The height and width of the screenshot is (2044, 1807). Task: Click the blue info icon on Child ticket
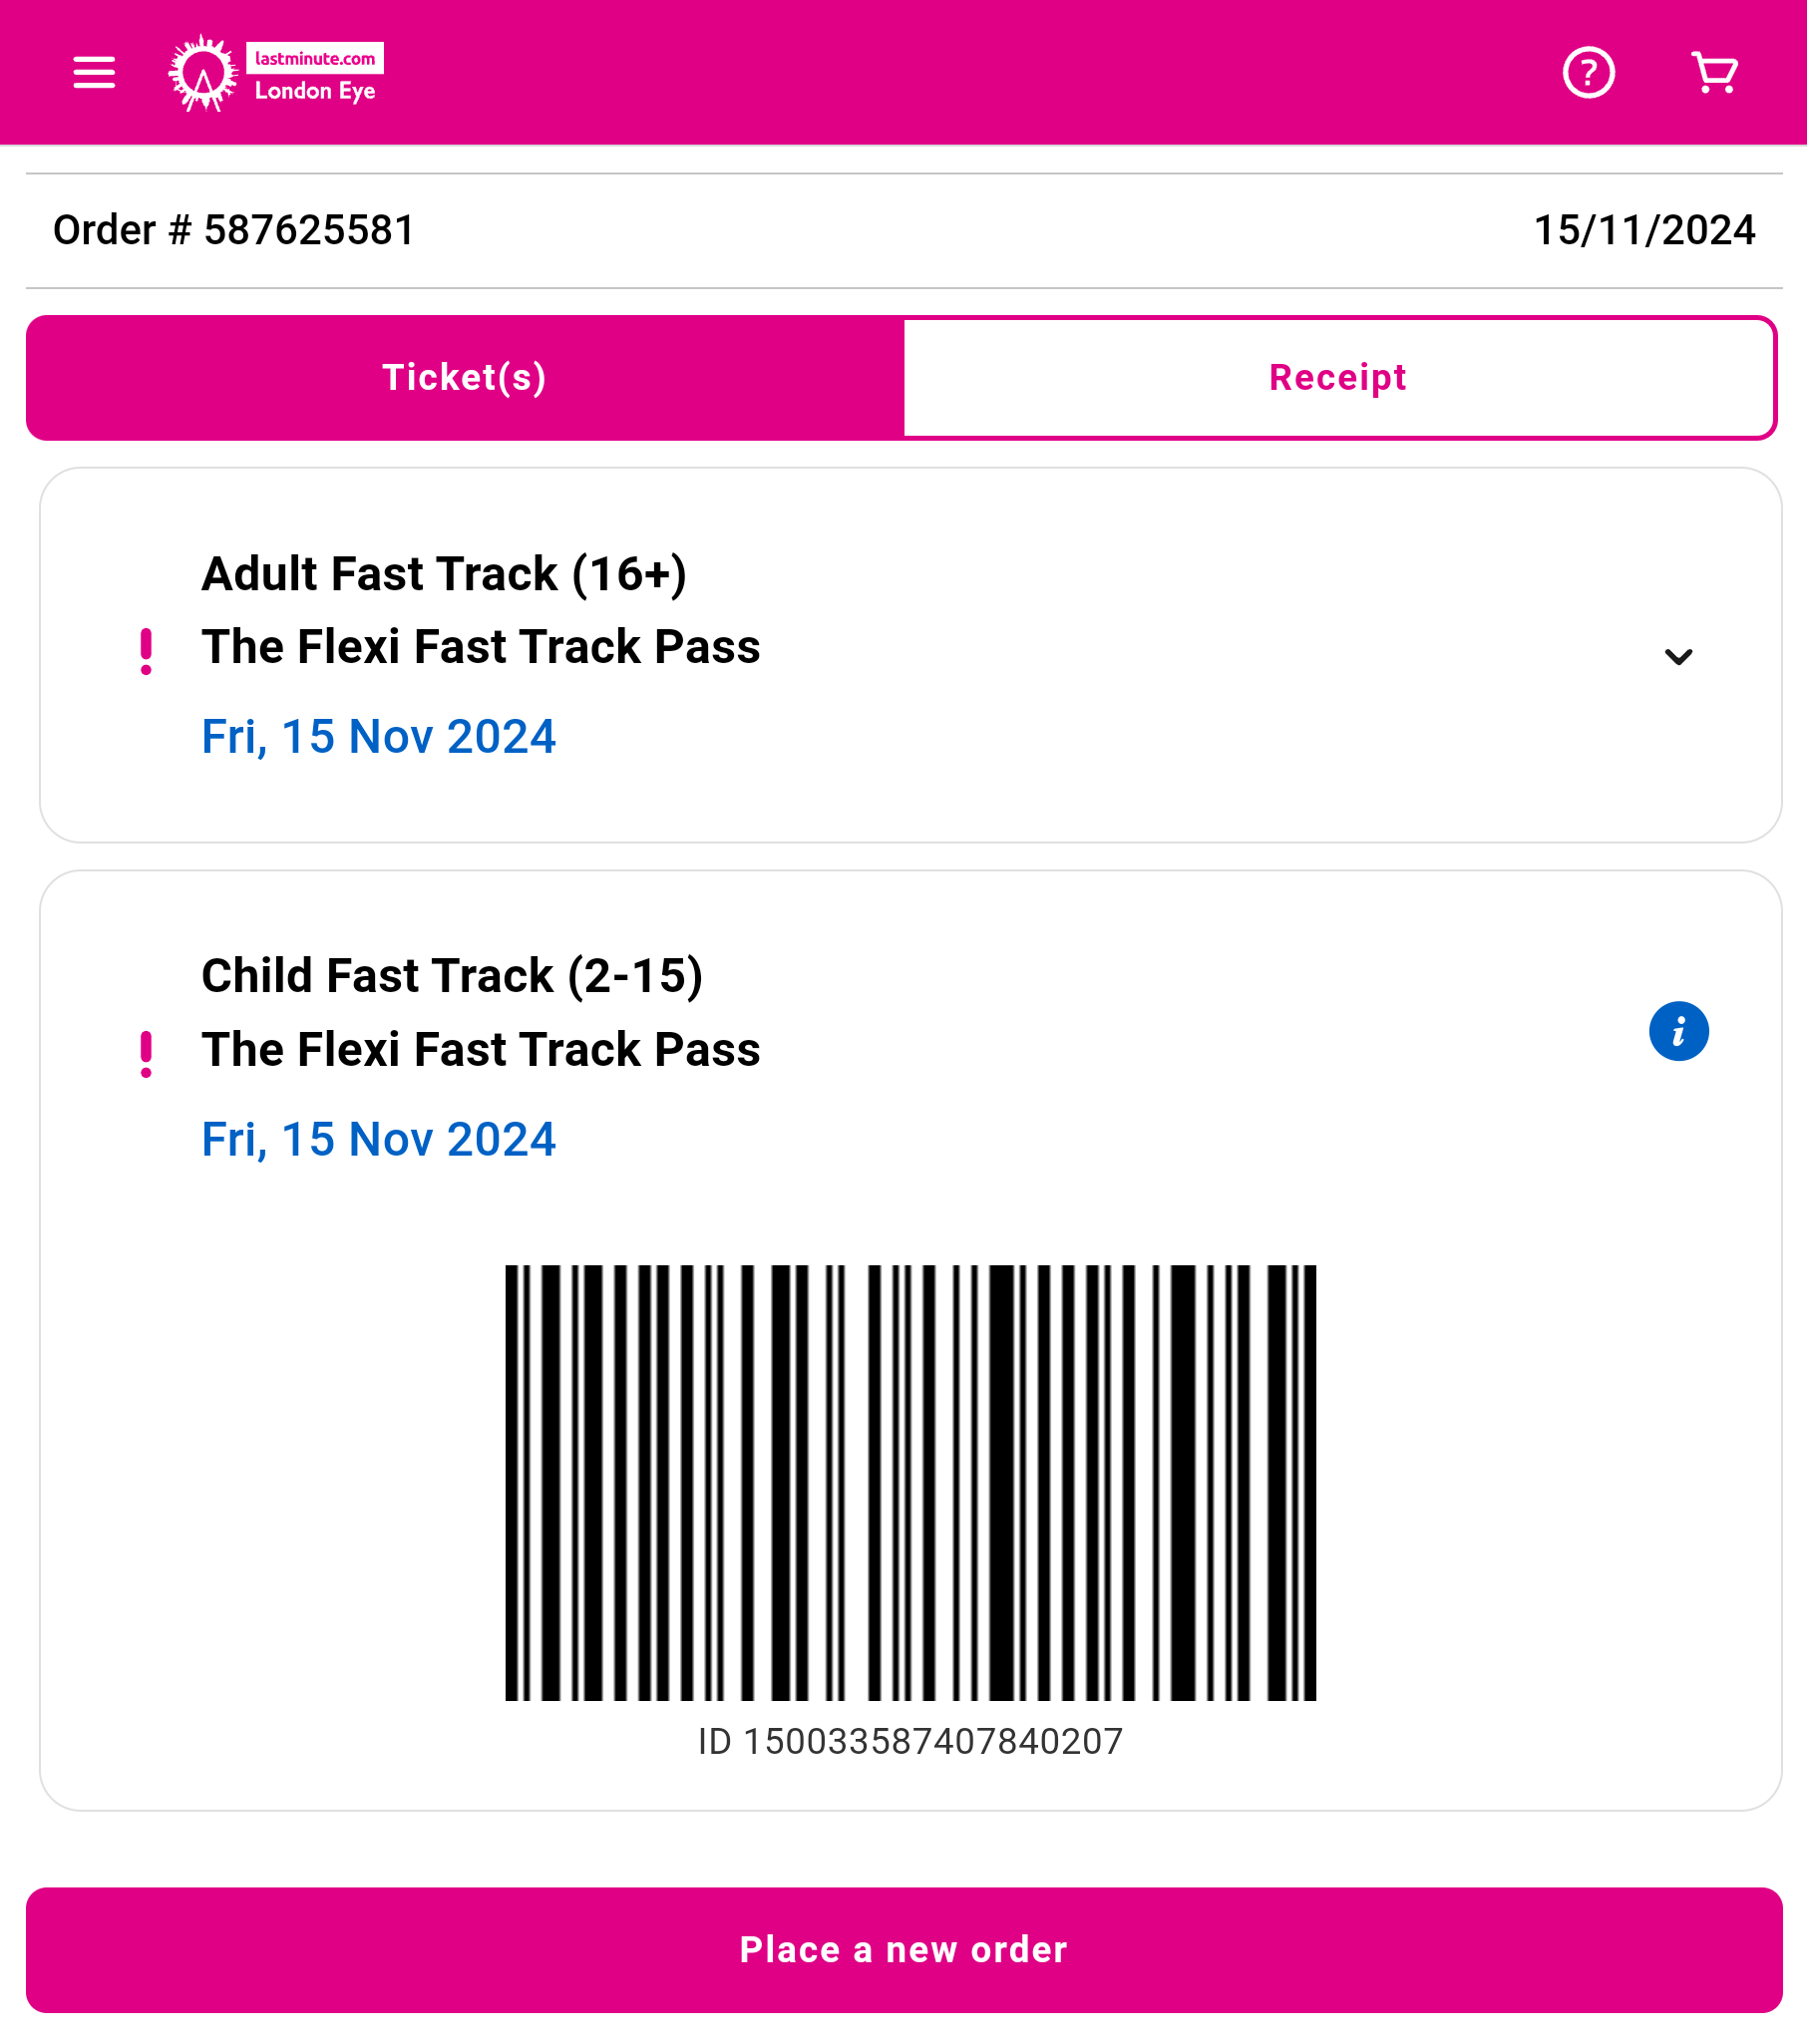click(x=1678, y=1031)
